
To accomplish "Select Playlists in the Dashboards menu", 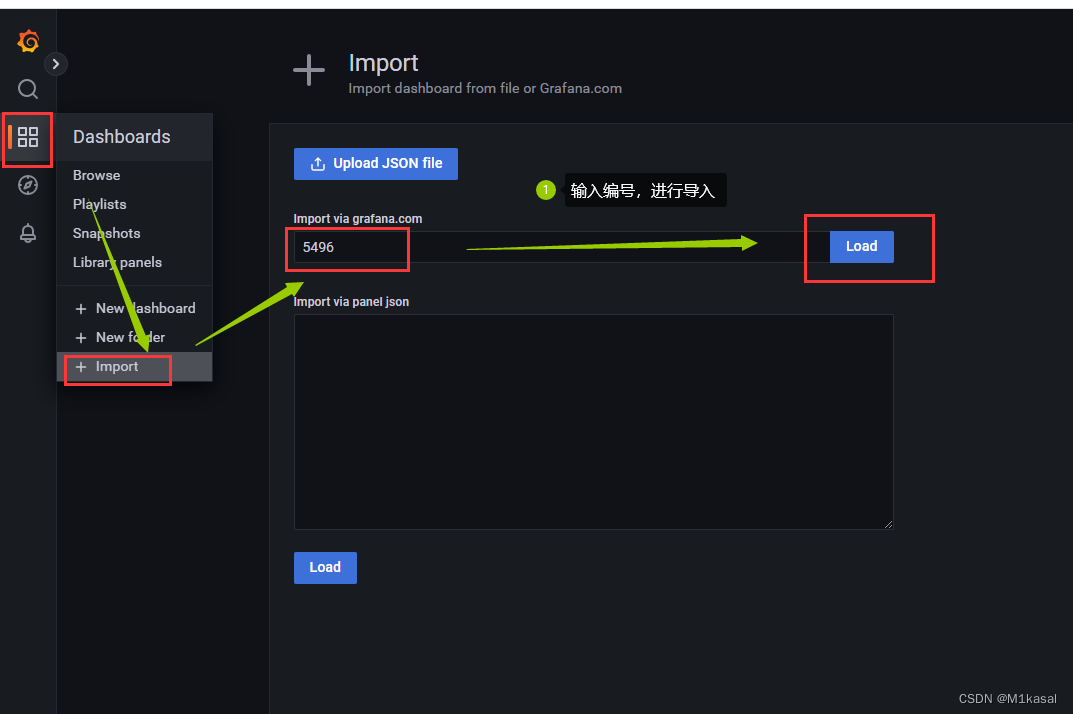I will pyautogui.click(x=100, y=204).
